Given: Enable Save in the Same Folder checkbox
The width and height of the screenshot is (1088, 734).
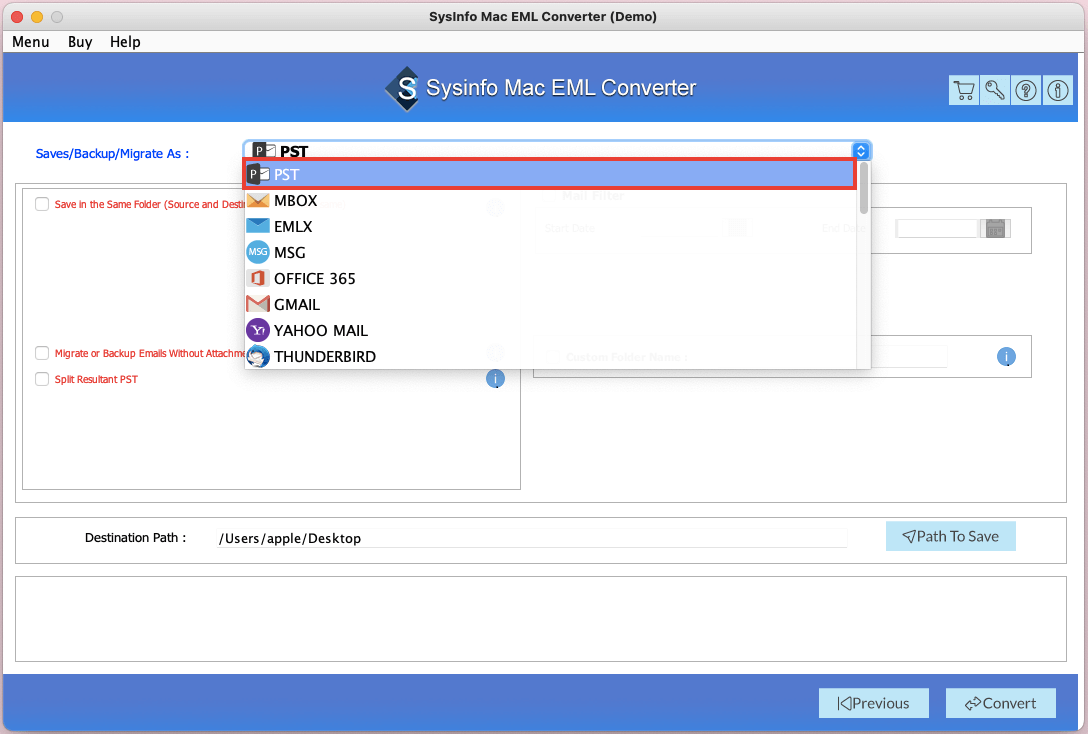Looking at the screenshot, I should pos(42,204).
